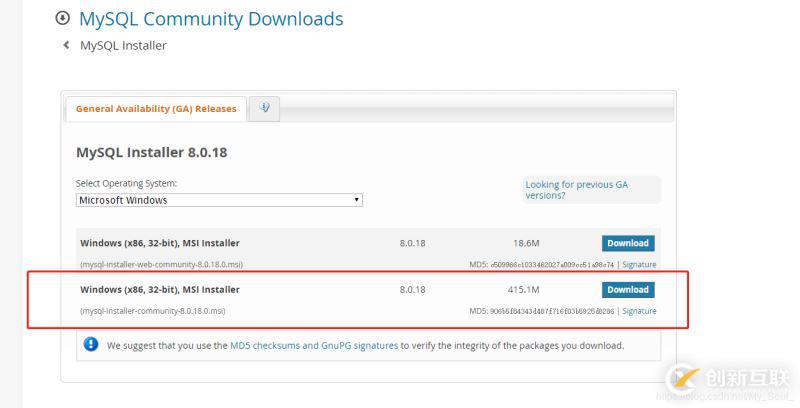
Task: Select the mysql-installer-web-community-8.0.18.0.msi filename
Action: click(x=162, y=265)
